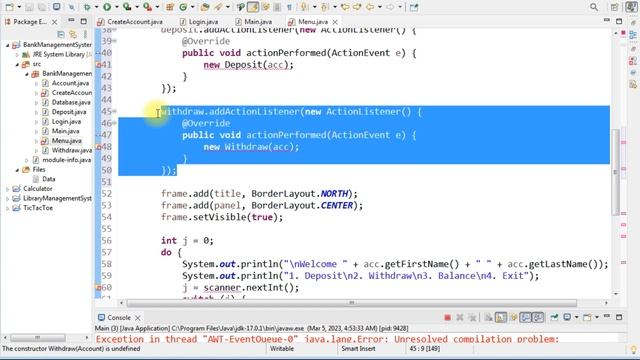Fold code at line 45 collapse marker
The height and width of the screenshot is (360, 640).
pos(115,111)
